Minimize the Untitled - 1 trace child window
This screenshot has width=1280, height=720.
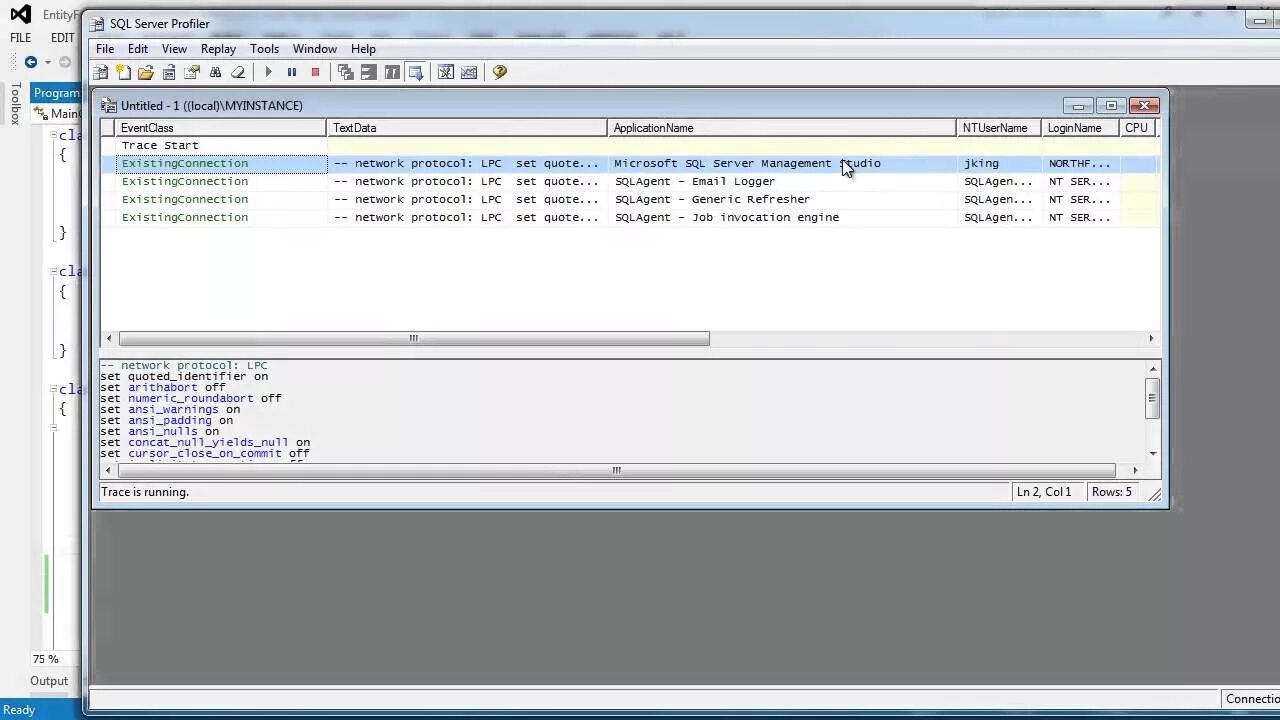click(1078, 105)
